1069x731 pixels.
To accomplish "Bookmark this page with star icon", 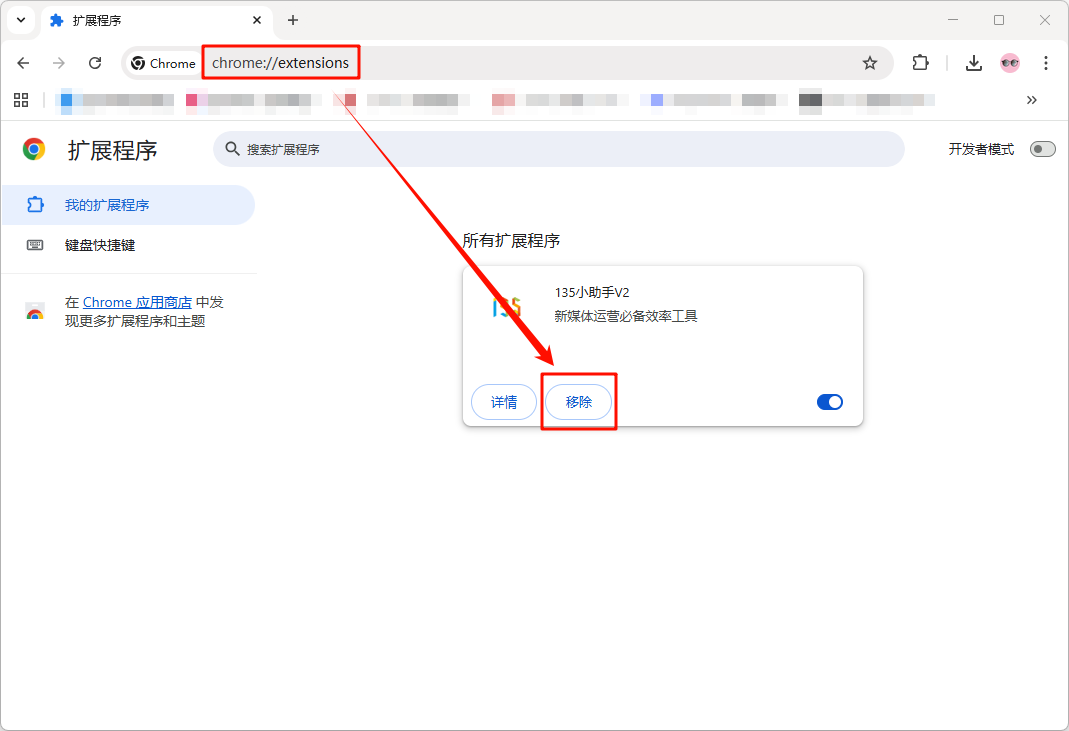I will point(870,63).
